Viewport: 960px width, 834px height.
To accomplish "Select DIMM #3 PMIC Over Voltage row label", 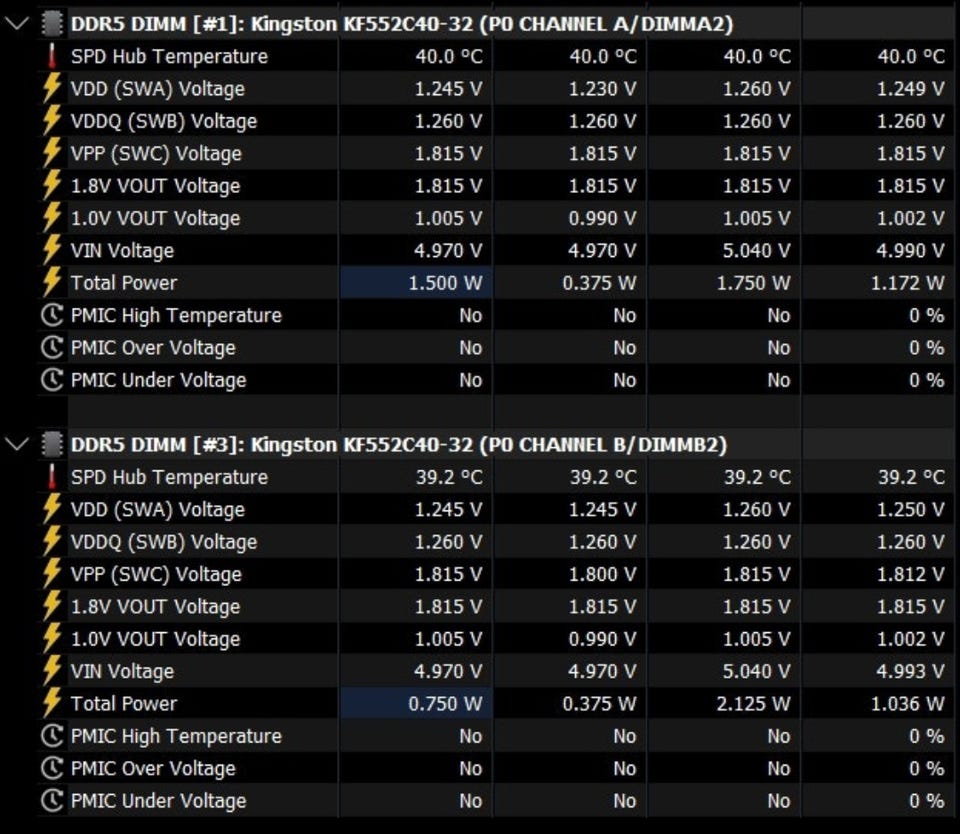I will 153,768.
